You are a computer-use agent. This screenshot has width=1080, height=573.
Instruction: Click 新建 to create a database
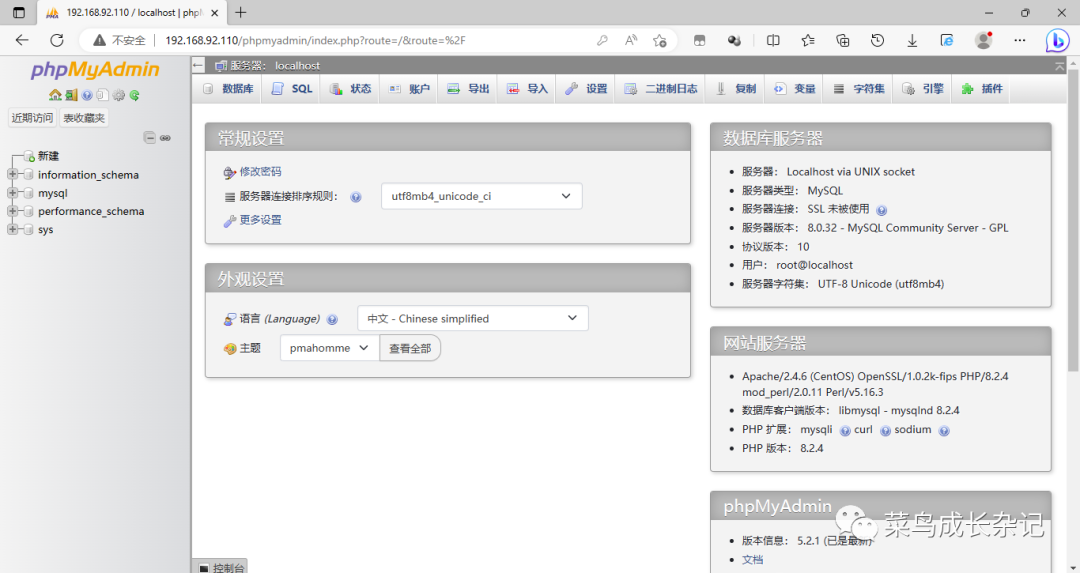point(48,156)
